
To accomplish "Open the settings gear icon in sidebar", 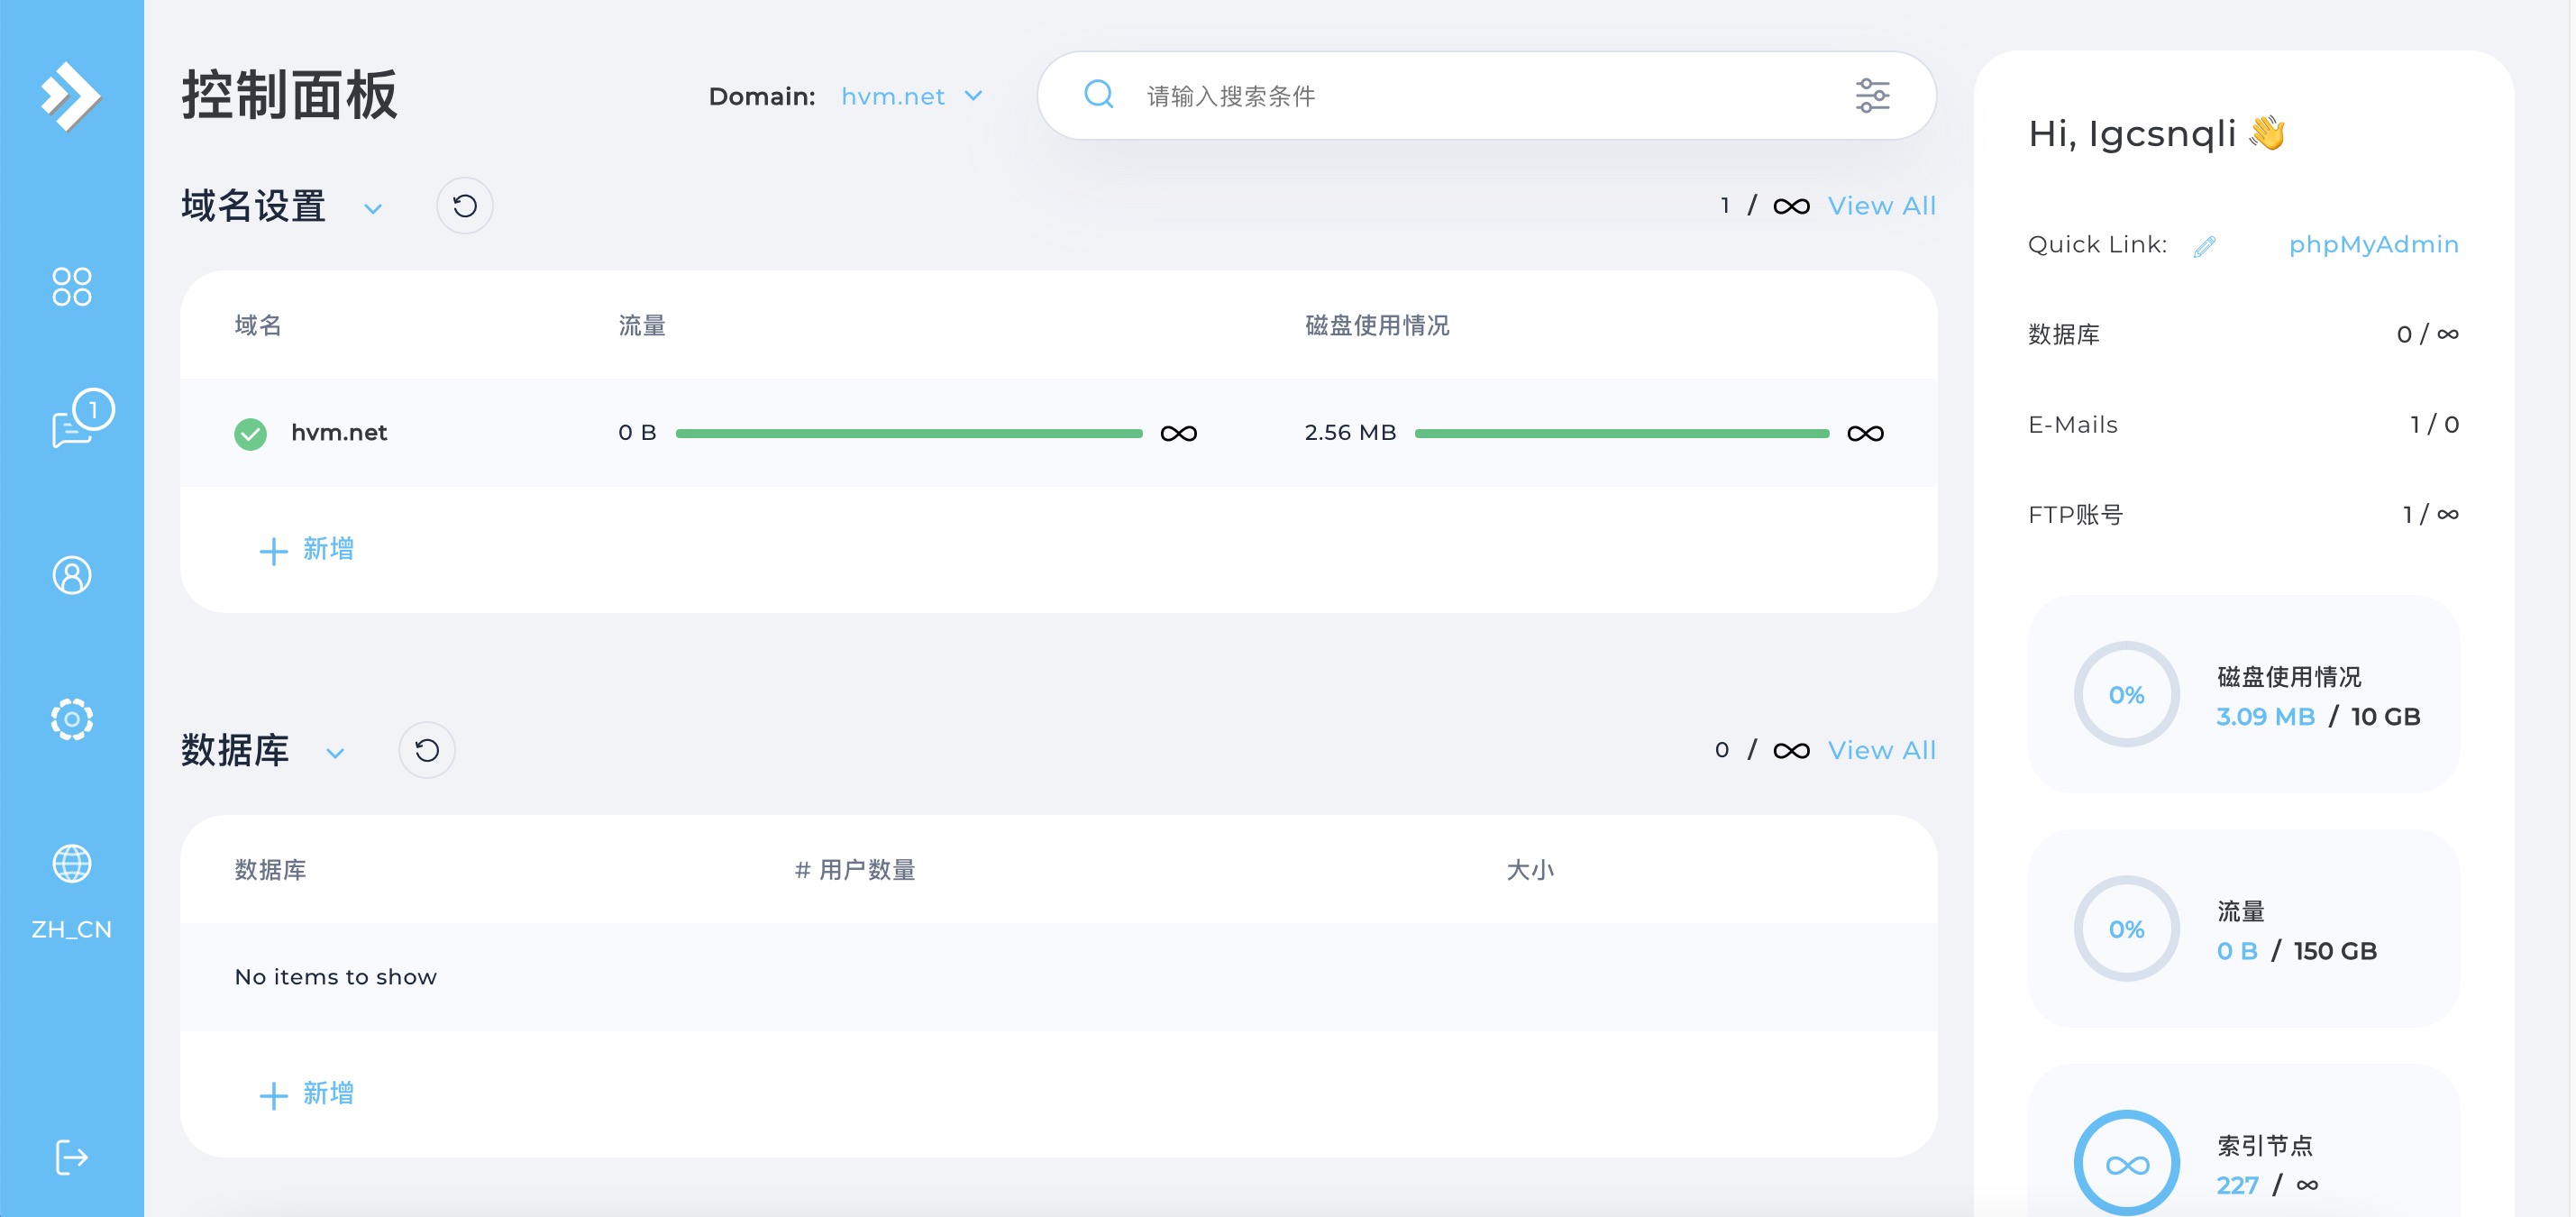I will (x=71, y=719).
